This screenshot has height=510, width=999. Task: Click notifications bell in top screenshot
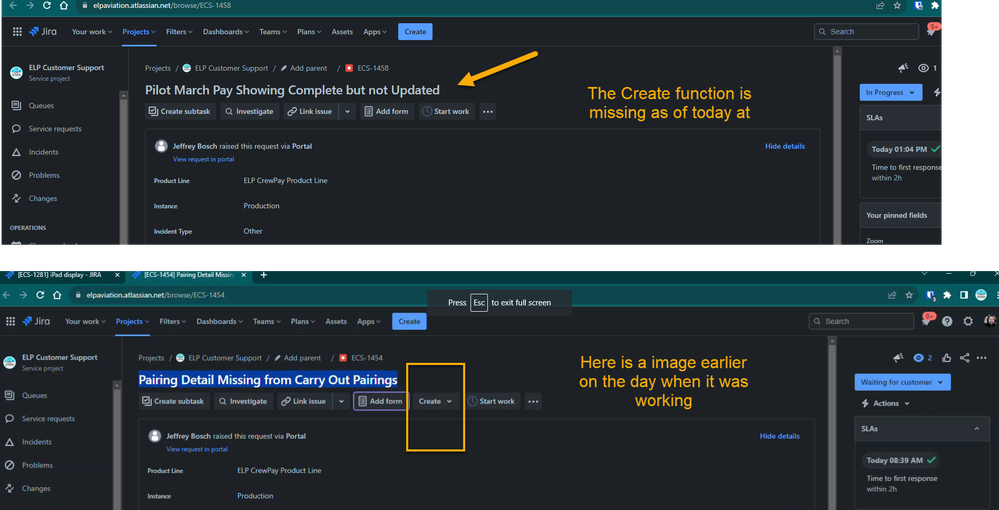931,31
